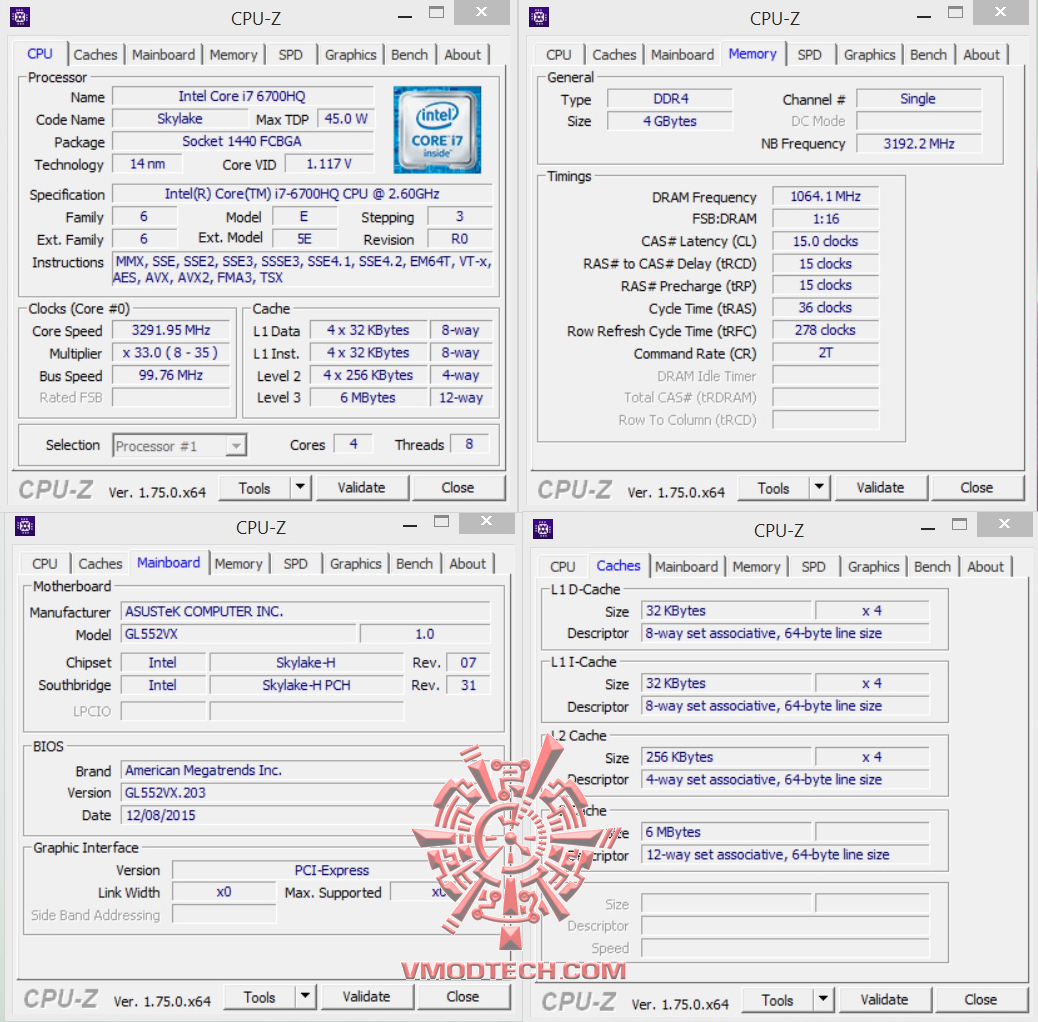This screenshot has width=1038, height=1022.
Task: Open SPD tab in Memory window
Action: (x=809, y=55)
